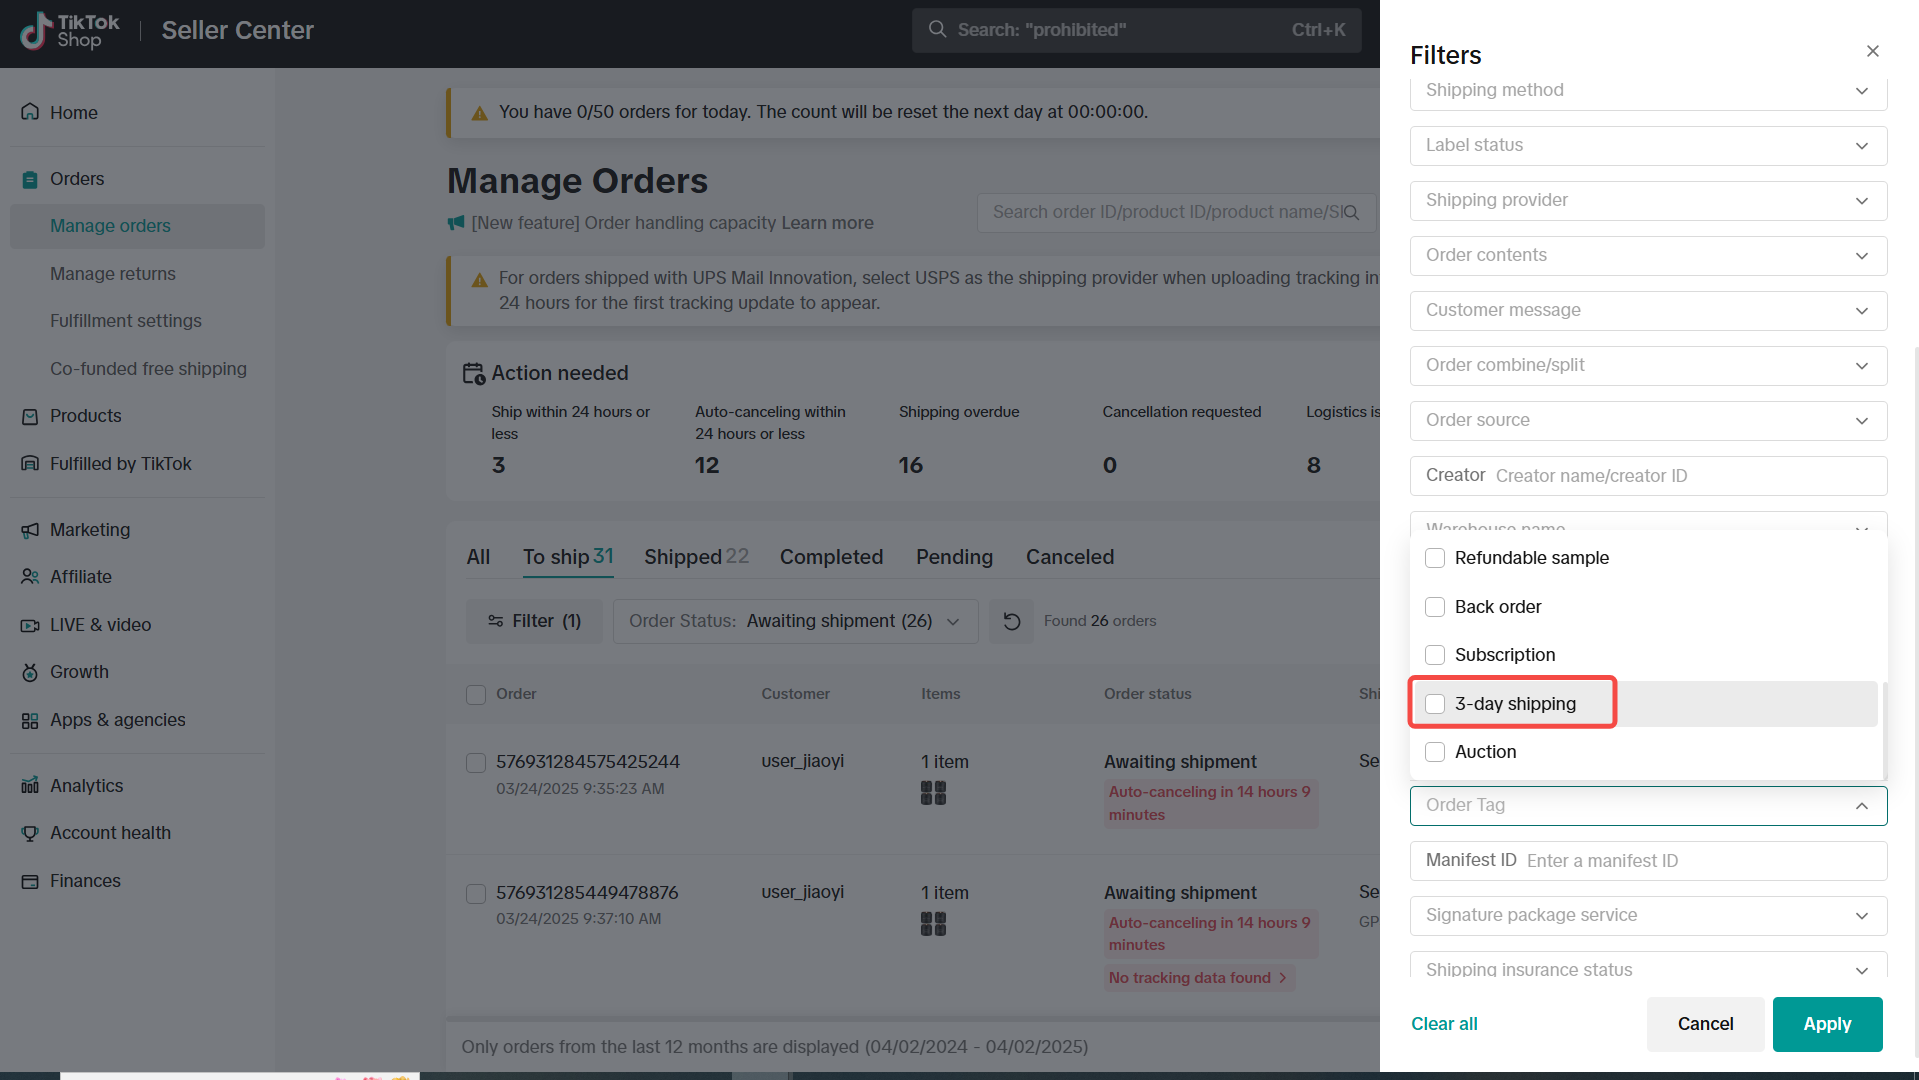Open Home from sidebar icon
Screen dimensions: 1919x1080
point(30,112)
